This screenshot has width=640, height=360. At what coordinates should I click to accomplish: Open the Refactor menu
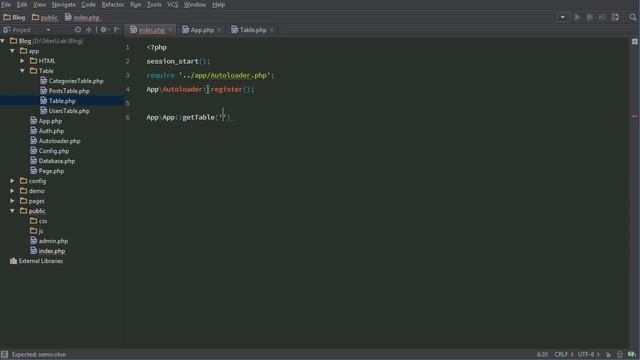113,4
